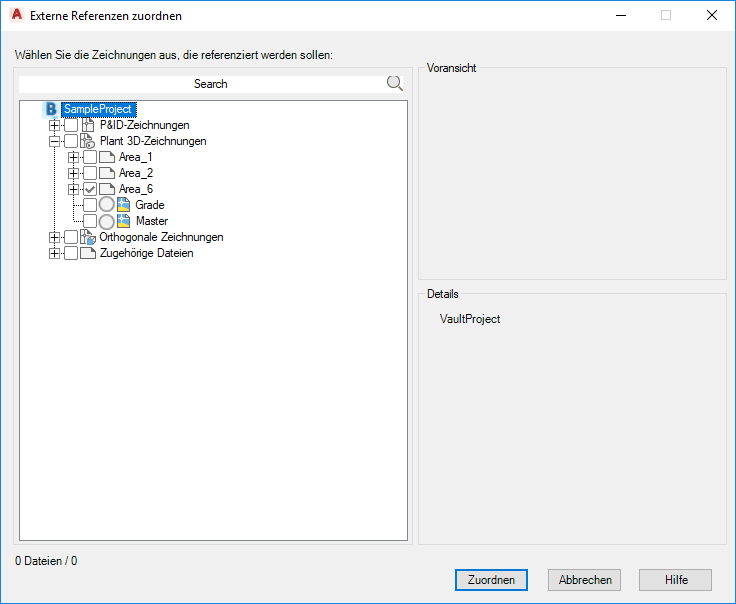Click the VaultProject details text
736x604 pixels.
470,319
